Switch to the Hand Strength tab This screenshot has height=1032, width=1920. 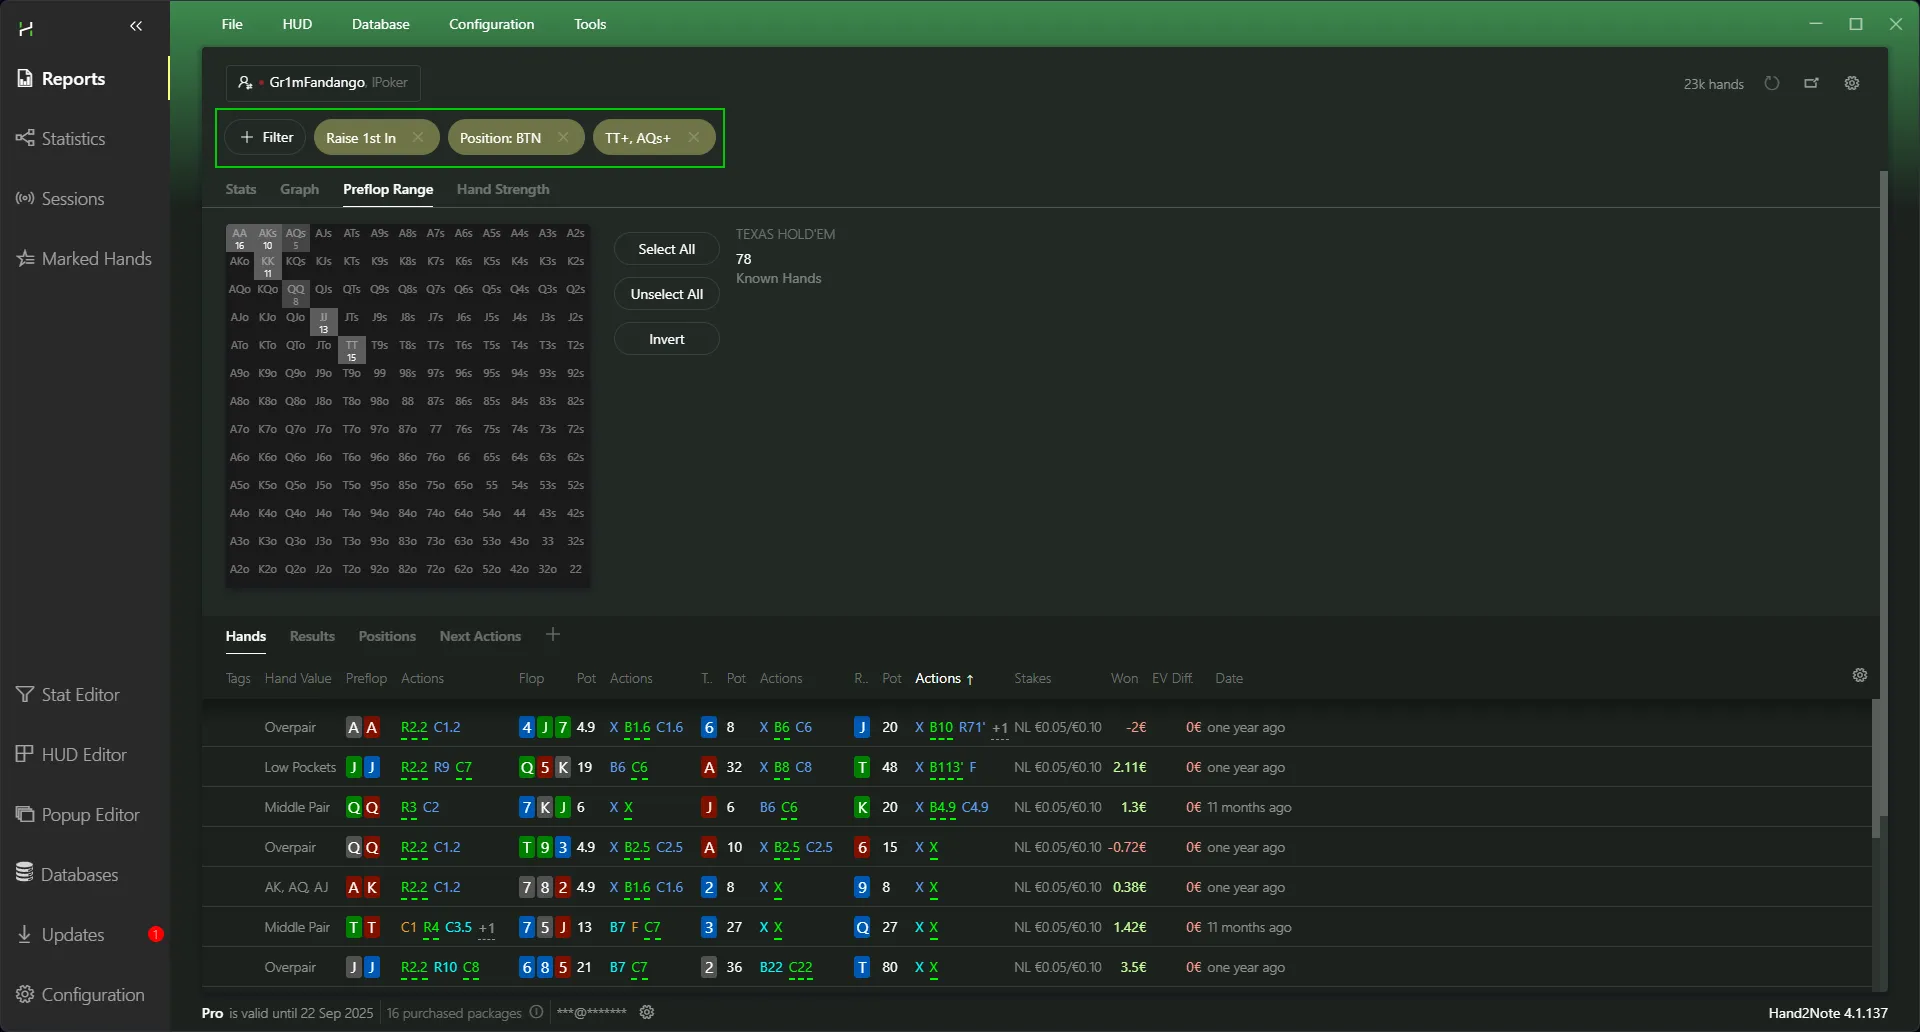503,190
